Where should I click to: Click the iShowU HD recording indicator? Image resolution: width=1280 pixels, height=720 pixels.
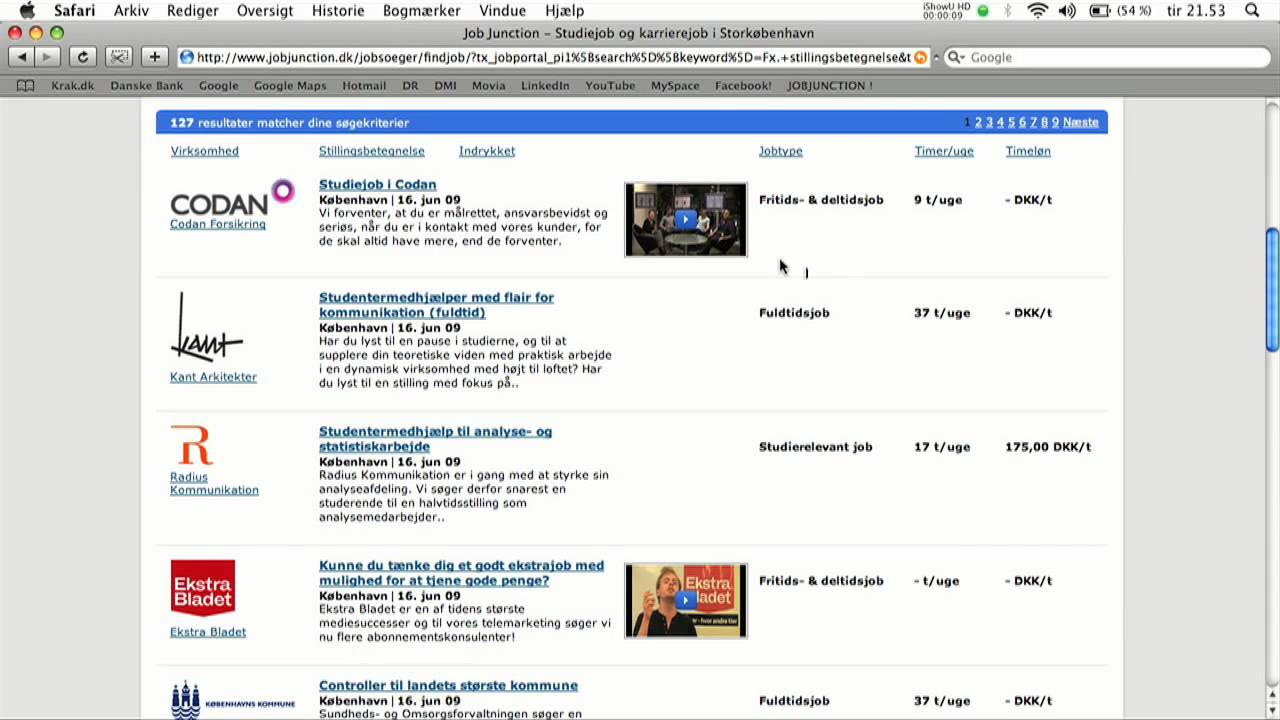click(x=955, y=11)
